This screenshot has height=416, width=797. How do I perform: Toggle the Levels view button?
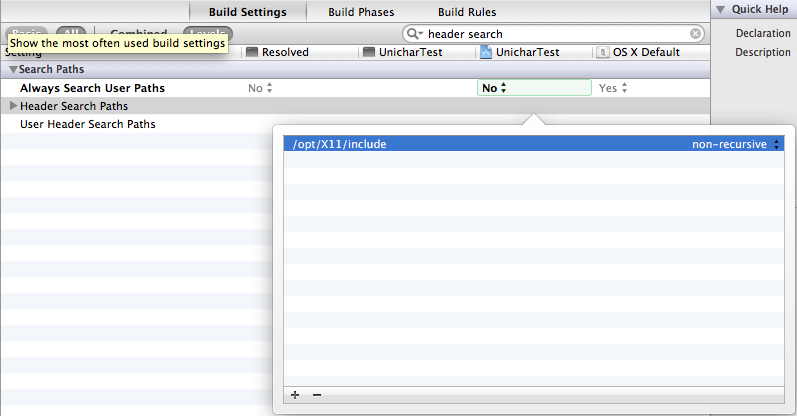208,34
